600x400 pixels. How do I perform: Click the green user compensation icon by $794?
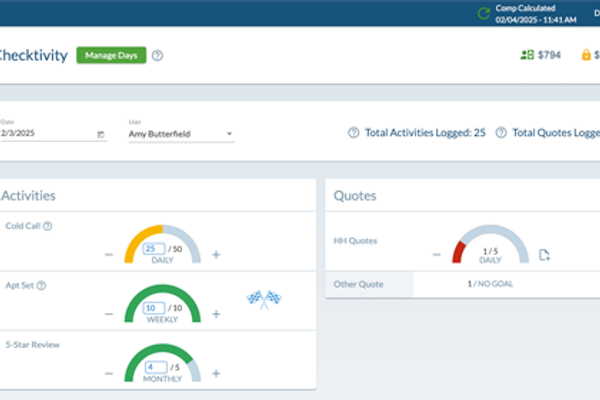(527, 55)
